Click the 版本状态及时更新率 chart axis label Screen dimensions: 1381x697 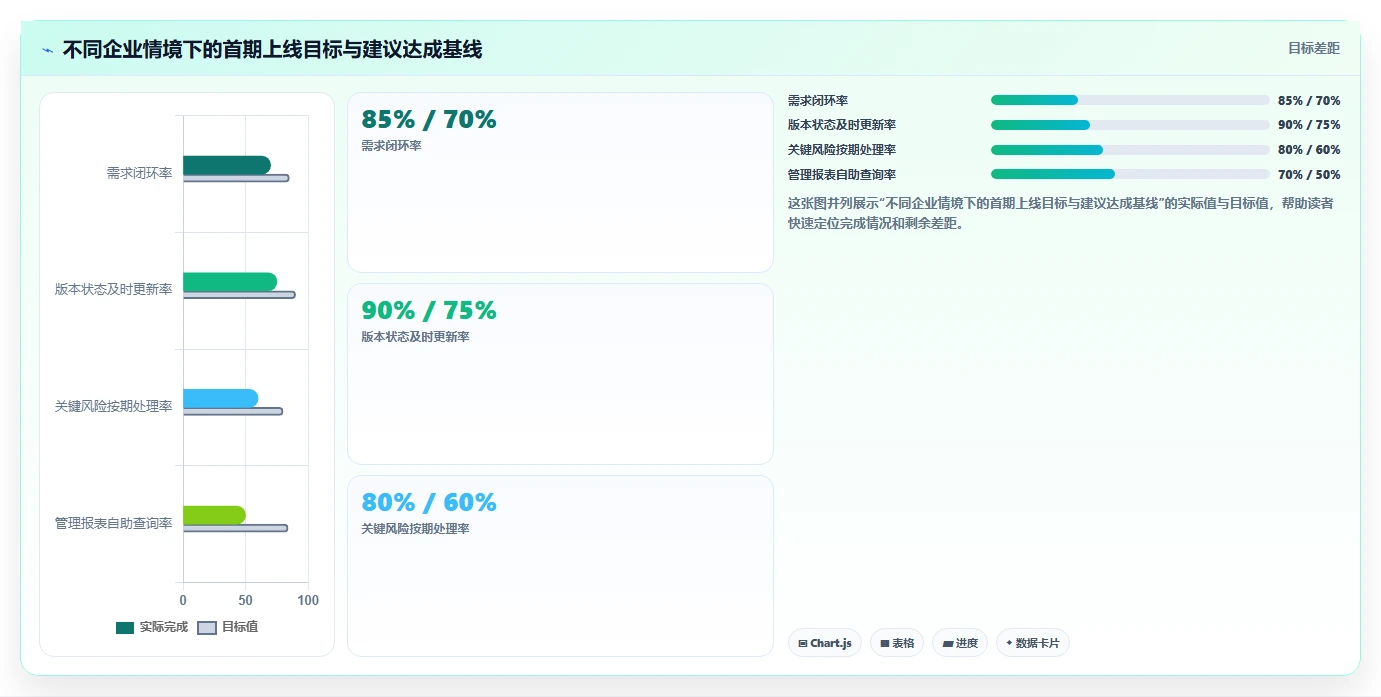(x=113, y=290)
